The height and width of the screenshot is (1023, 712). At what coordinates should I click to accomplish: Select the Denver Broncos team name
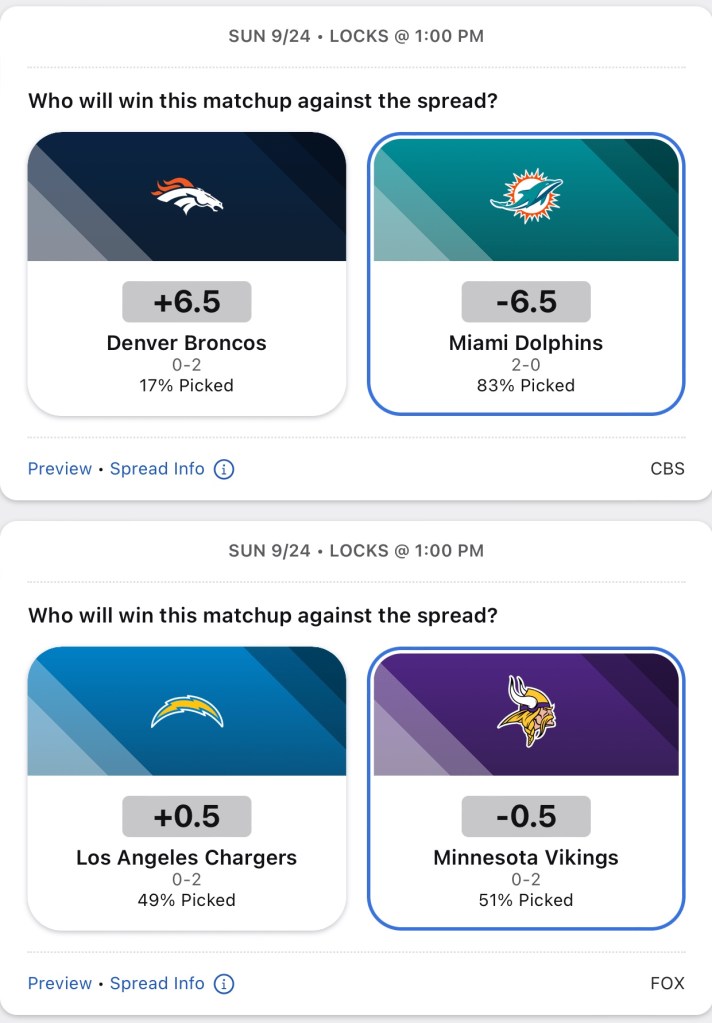[187, 343]
